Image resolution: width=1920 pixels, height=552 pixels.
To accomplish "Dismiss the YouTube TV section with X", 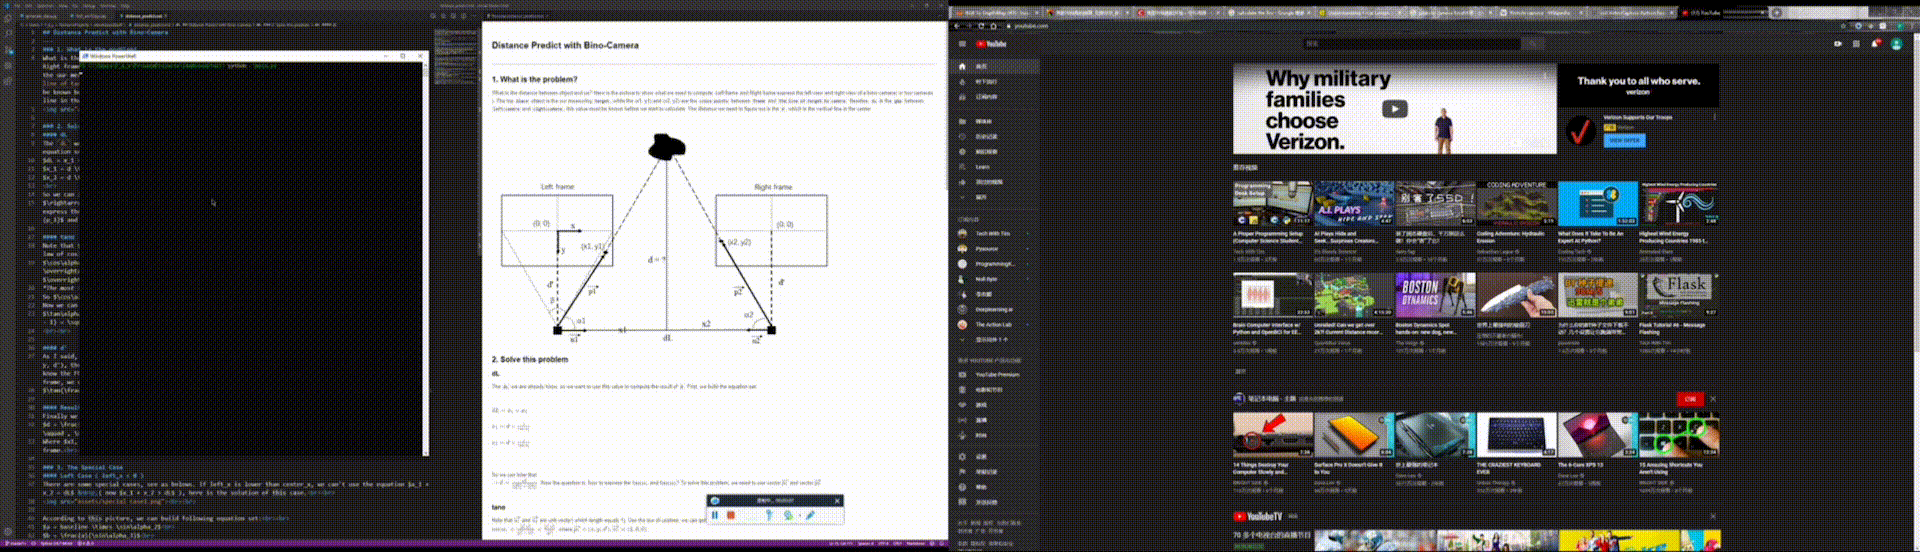I will click(1713, 516).
